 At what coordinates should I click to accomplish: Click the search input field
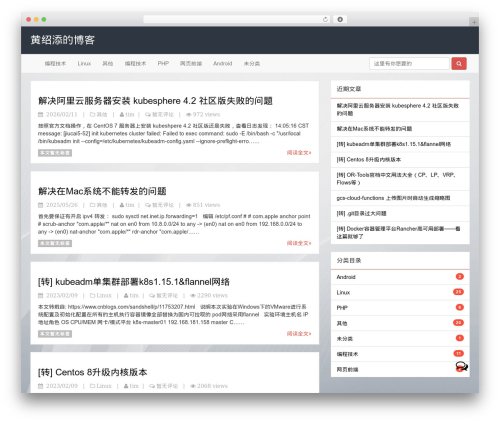point(409,63)
